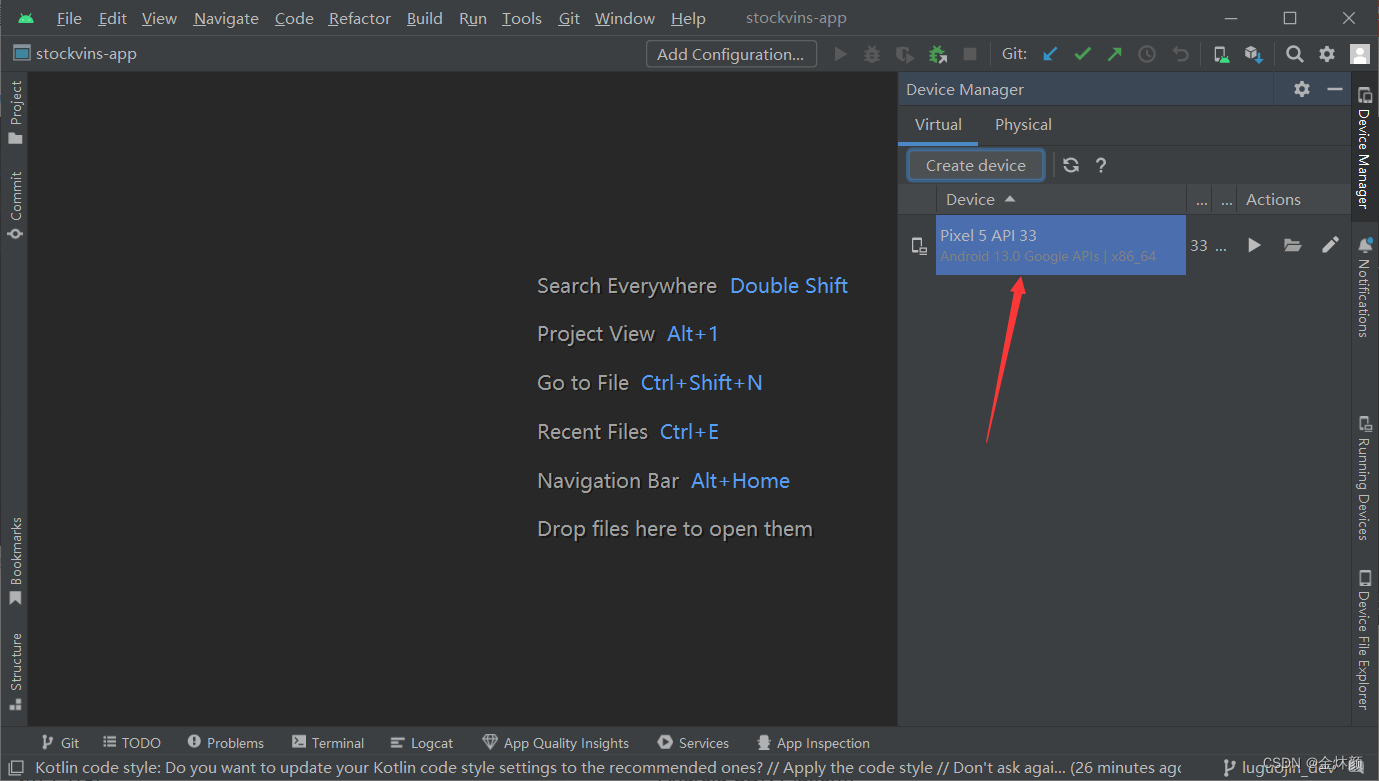Open Device File Explorer sidebar tab

[x=1364, y=640]
